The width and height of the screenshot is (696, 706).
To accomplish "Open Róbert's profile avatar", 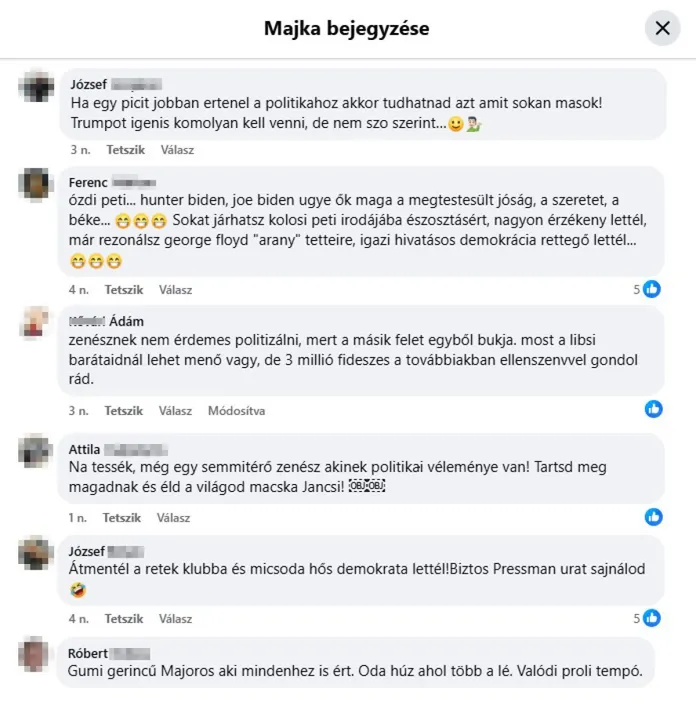I will 35,654.
